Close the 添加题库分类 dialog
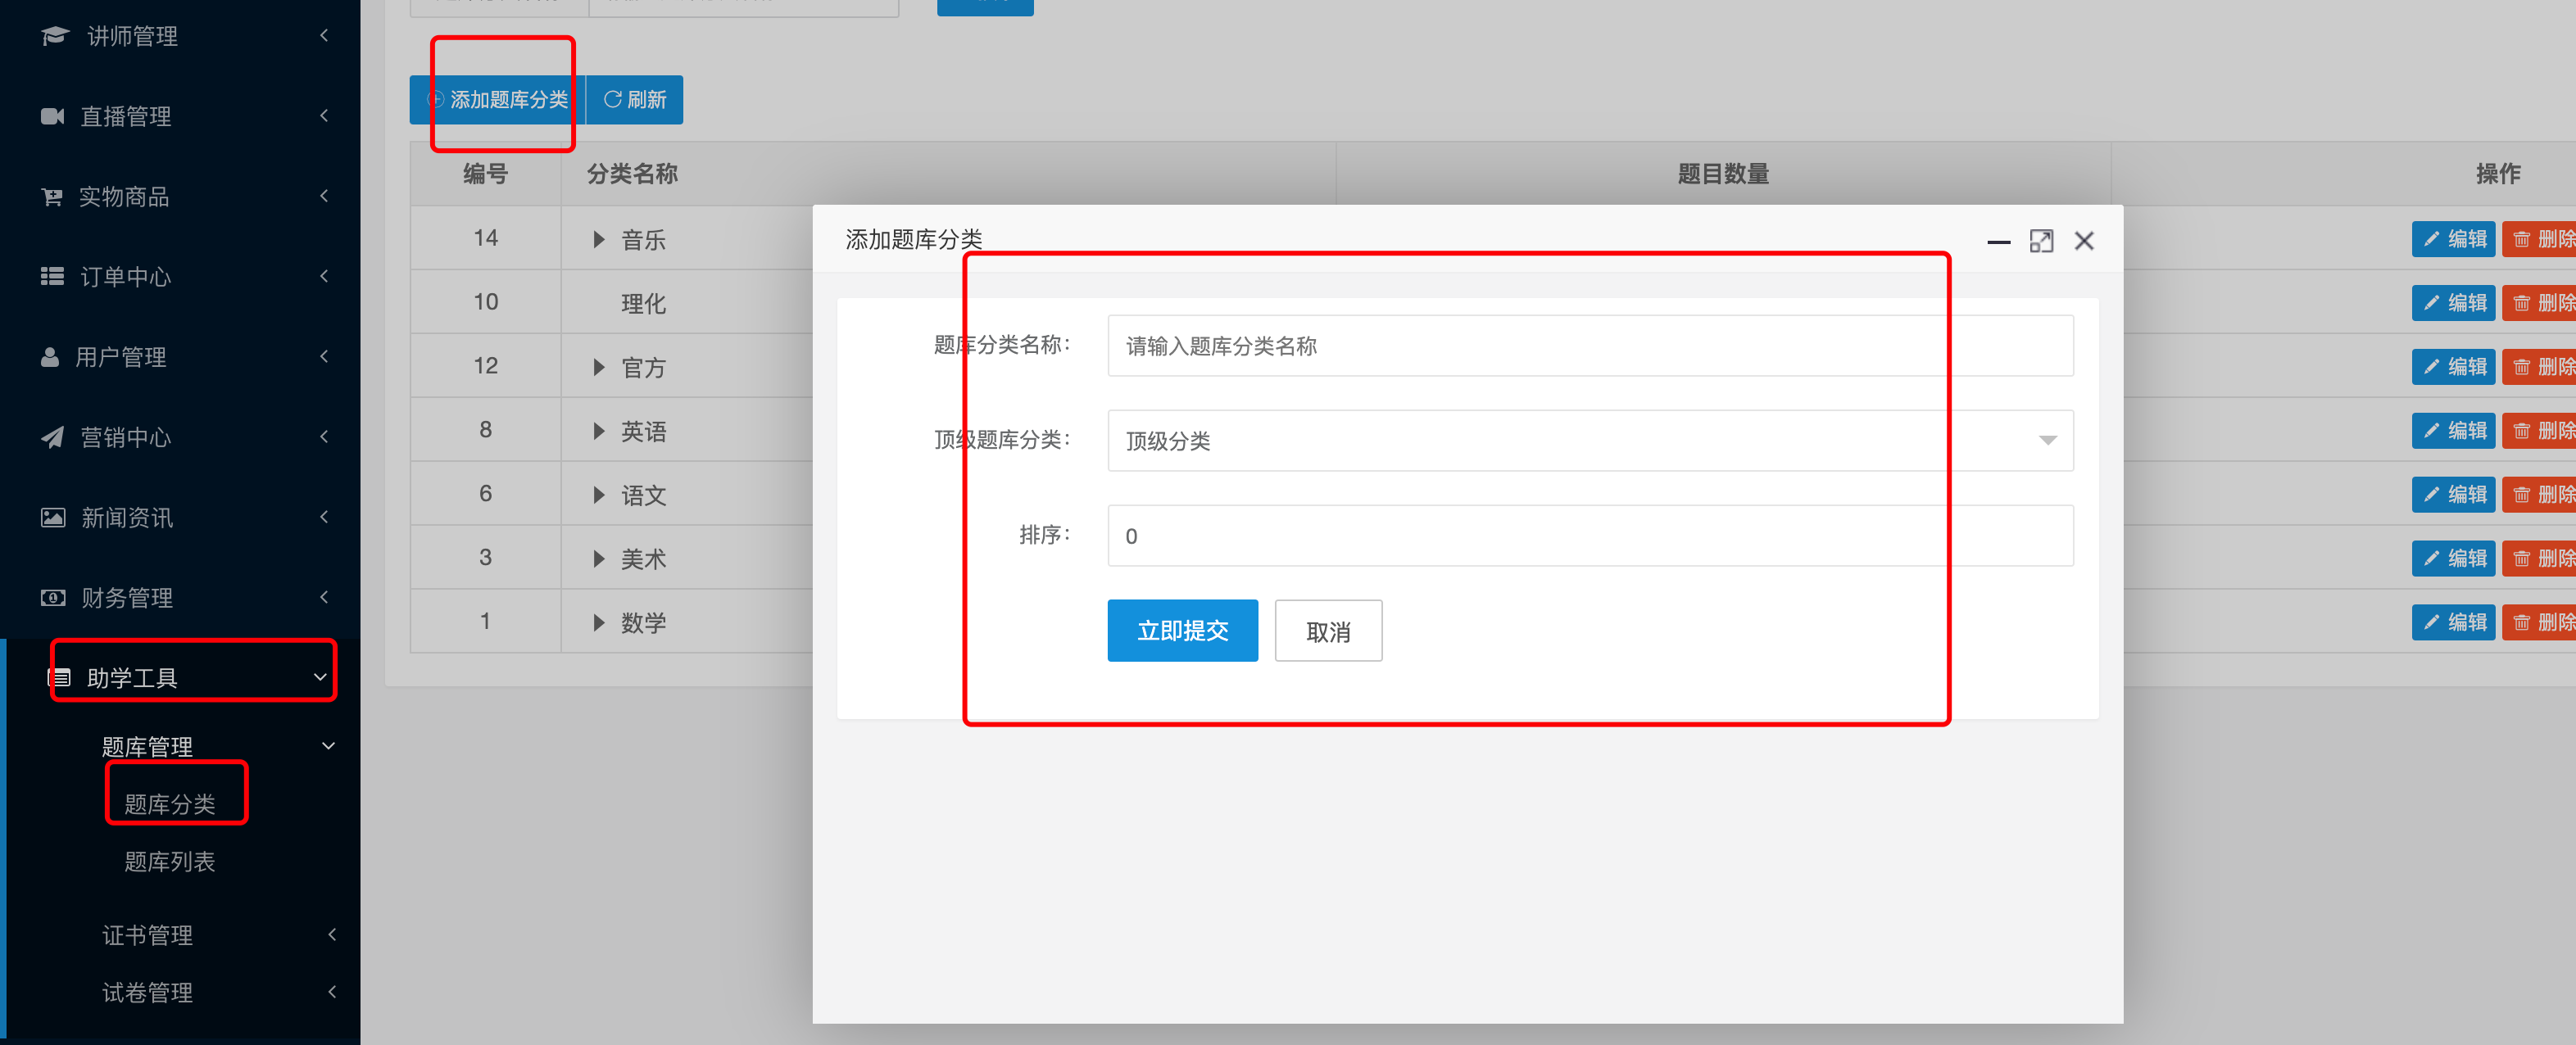The image size is (2576, 1045). pos(2084,241)
